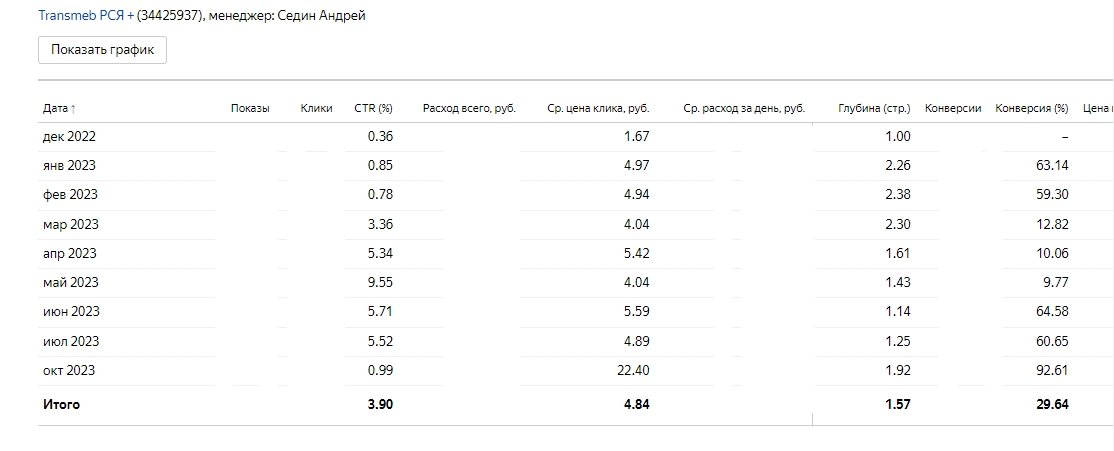This screenshot has height=451, width=1114.
Task: Click the ascending sort arrow beside Дата
Action: pos(73,109)
